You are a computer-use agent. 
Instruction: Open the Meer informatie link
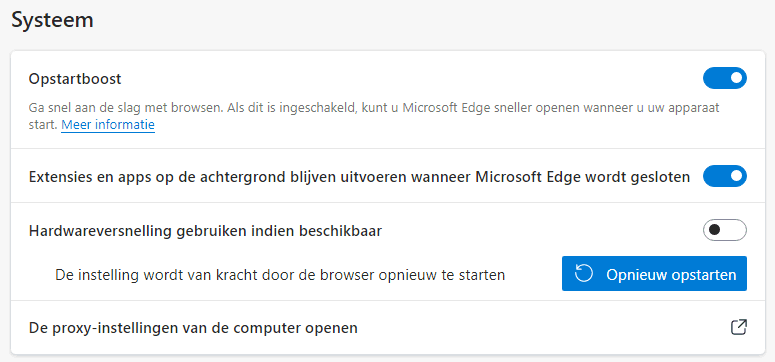point(108,124)
